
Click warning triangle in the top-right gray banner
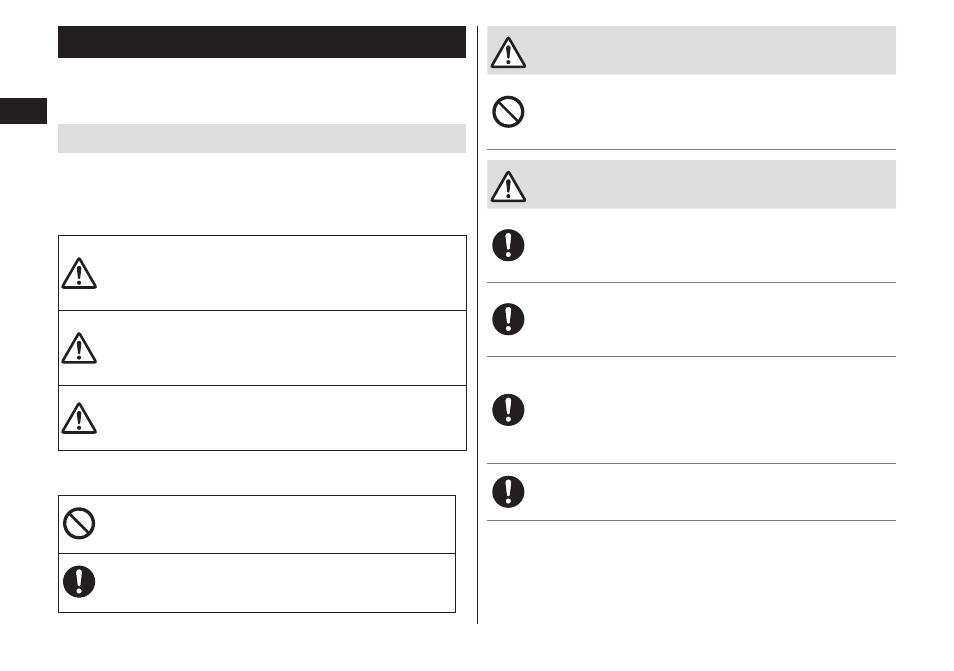click(x=508, y=52)
